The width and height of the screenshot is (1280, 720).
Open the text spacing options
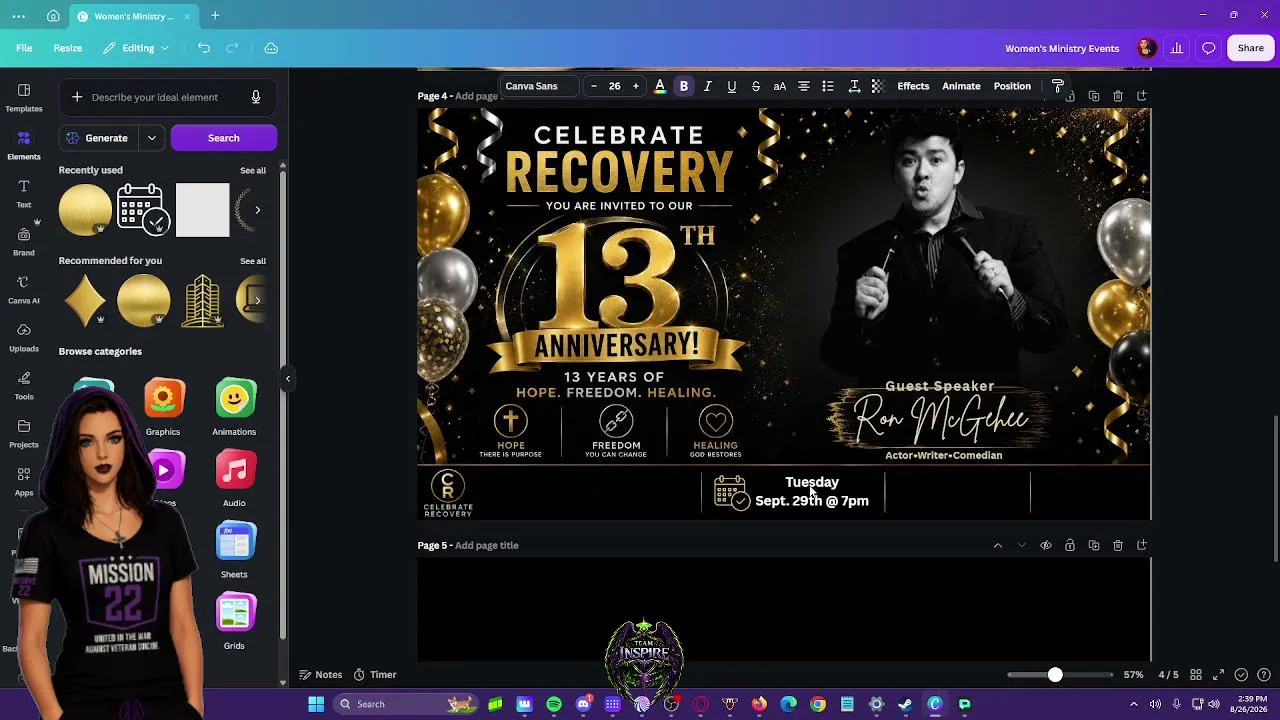coord(854,86)
